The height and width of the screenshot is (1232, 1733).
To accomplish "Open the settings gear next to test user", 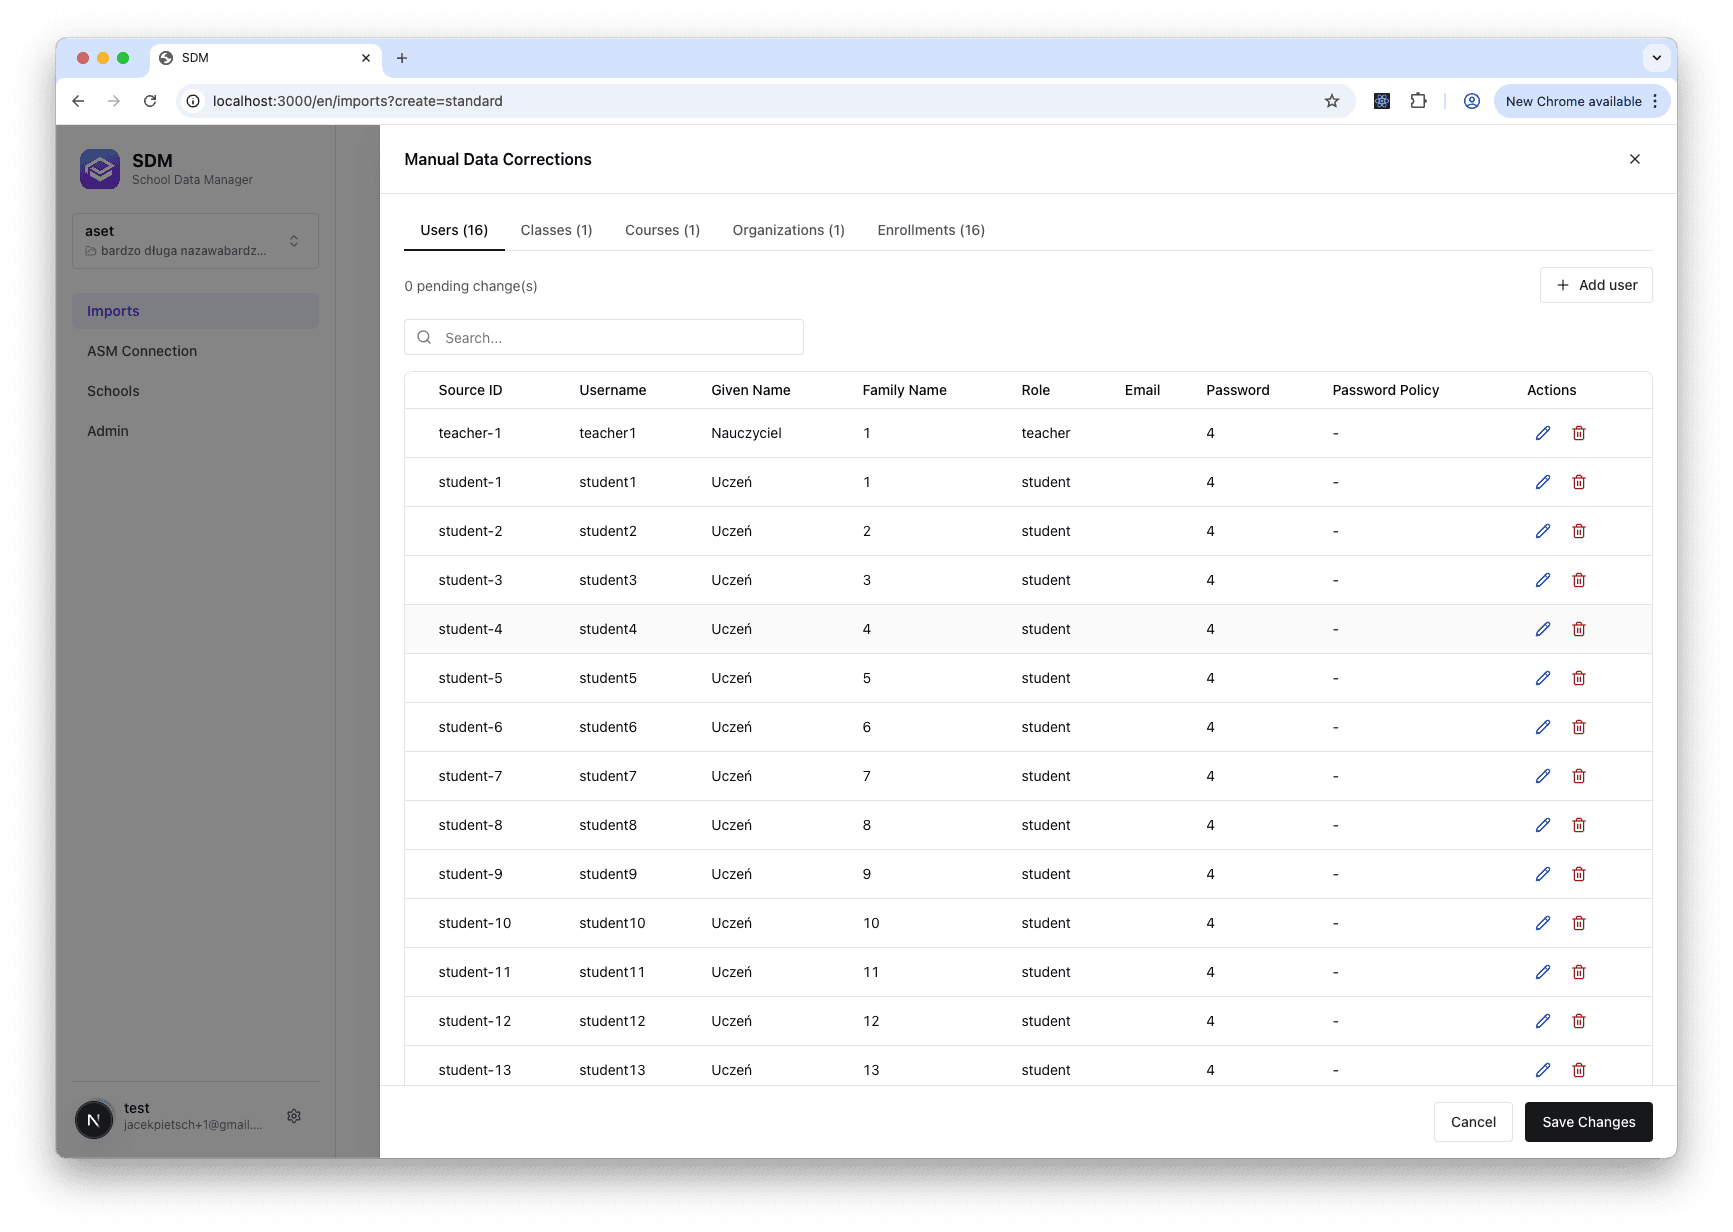I will [x=294, y=1116].
